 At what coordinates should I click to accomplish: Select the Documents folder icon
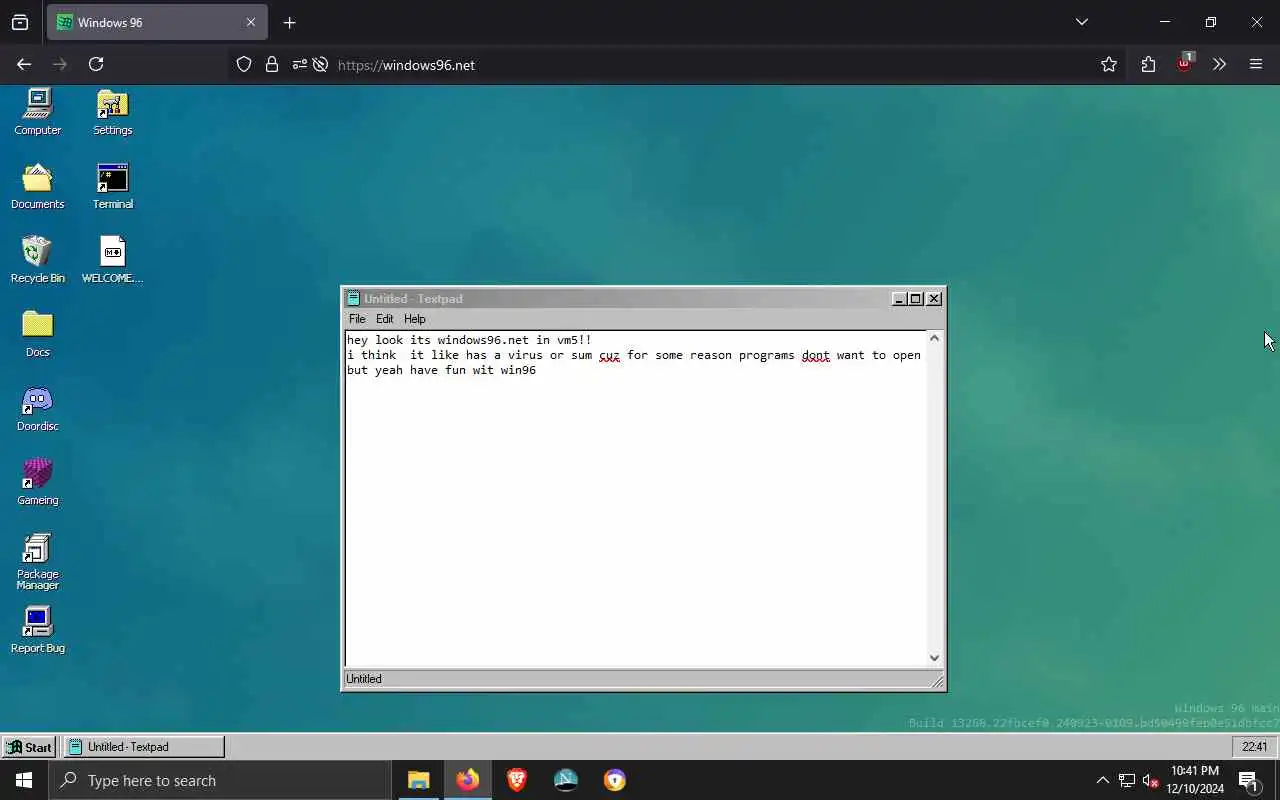(38, 186)
